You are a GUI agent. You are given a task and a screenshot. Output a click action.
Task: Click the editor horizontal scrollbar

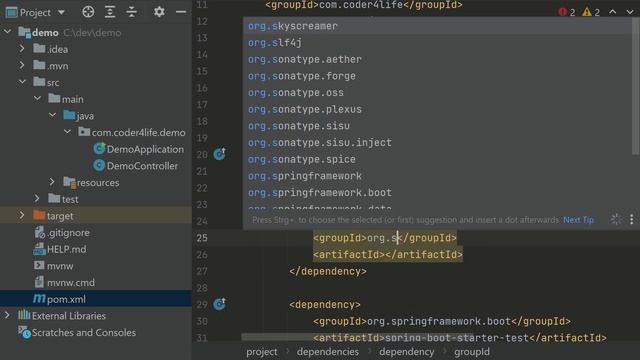click(x=357, y=337)
